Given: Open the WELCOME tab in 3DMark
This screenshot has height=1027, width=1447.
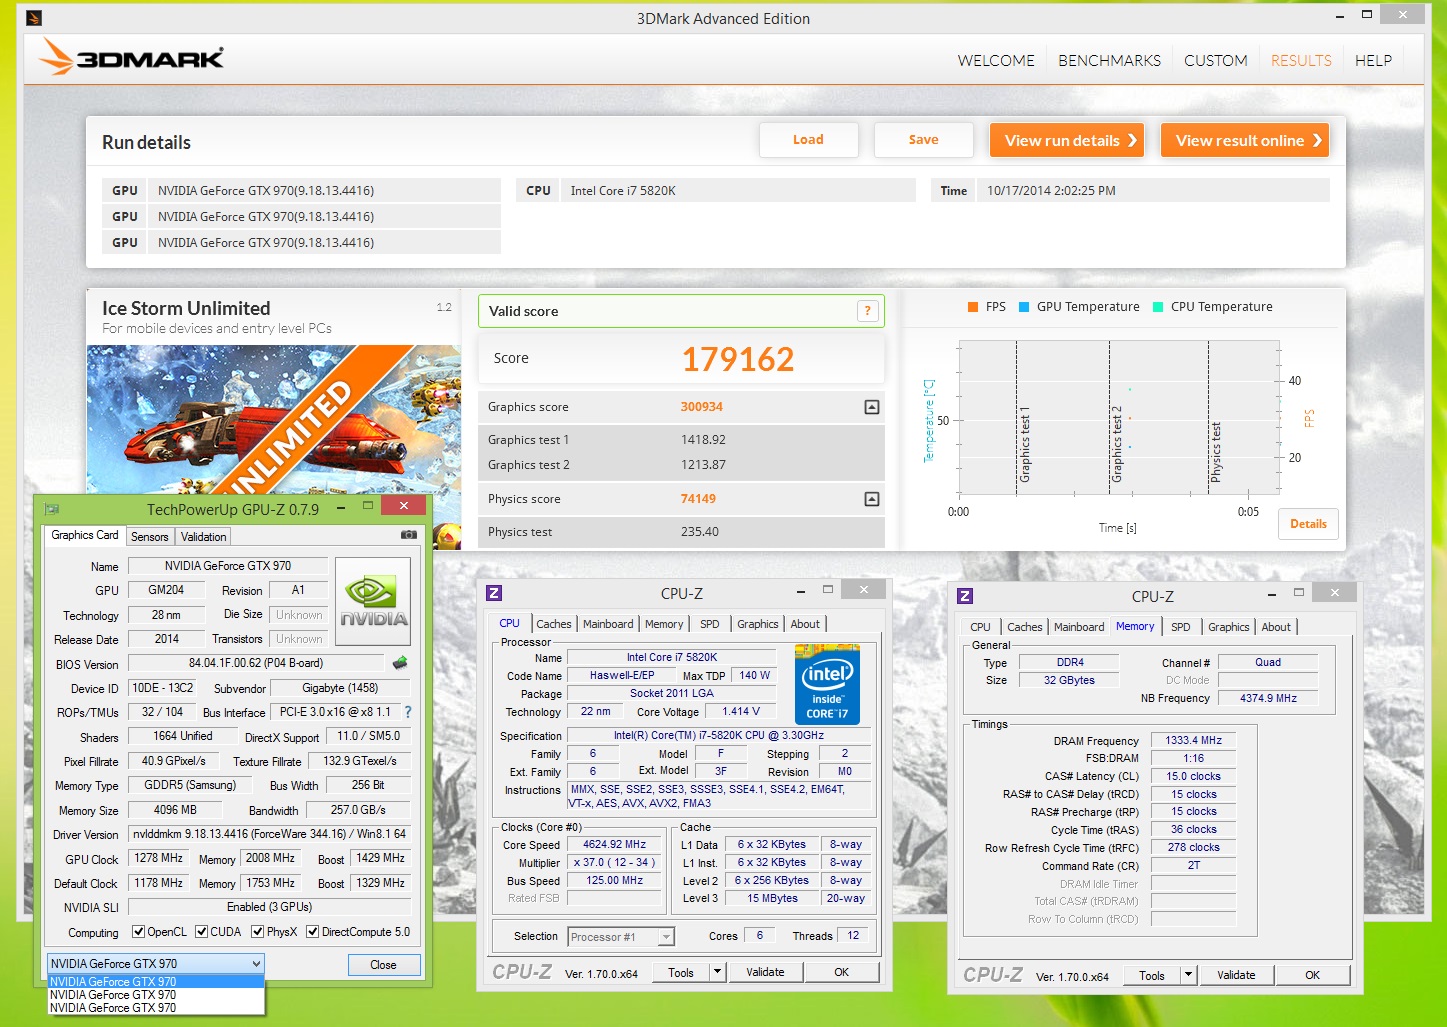Looking at the screenshot, I should click(x=996, y=61).
